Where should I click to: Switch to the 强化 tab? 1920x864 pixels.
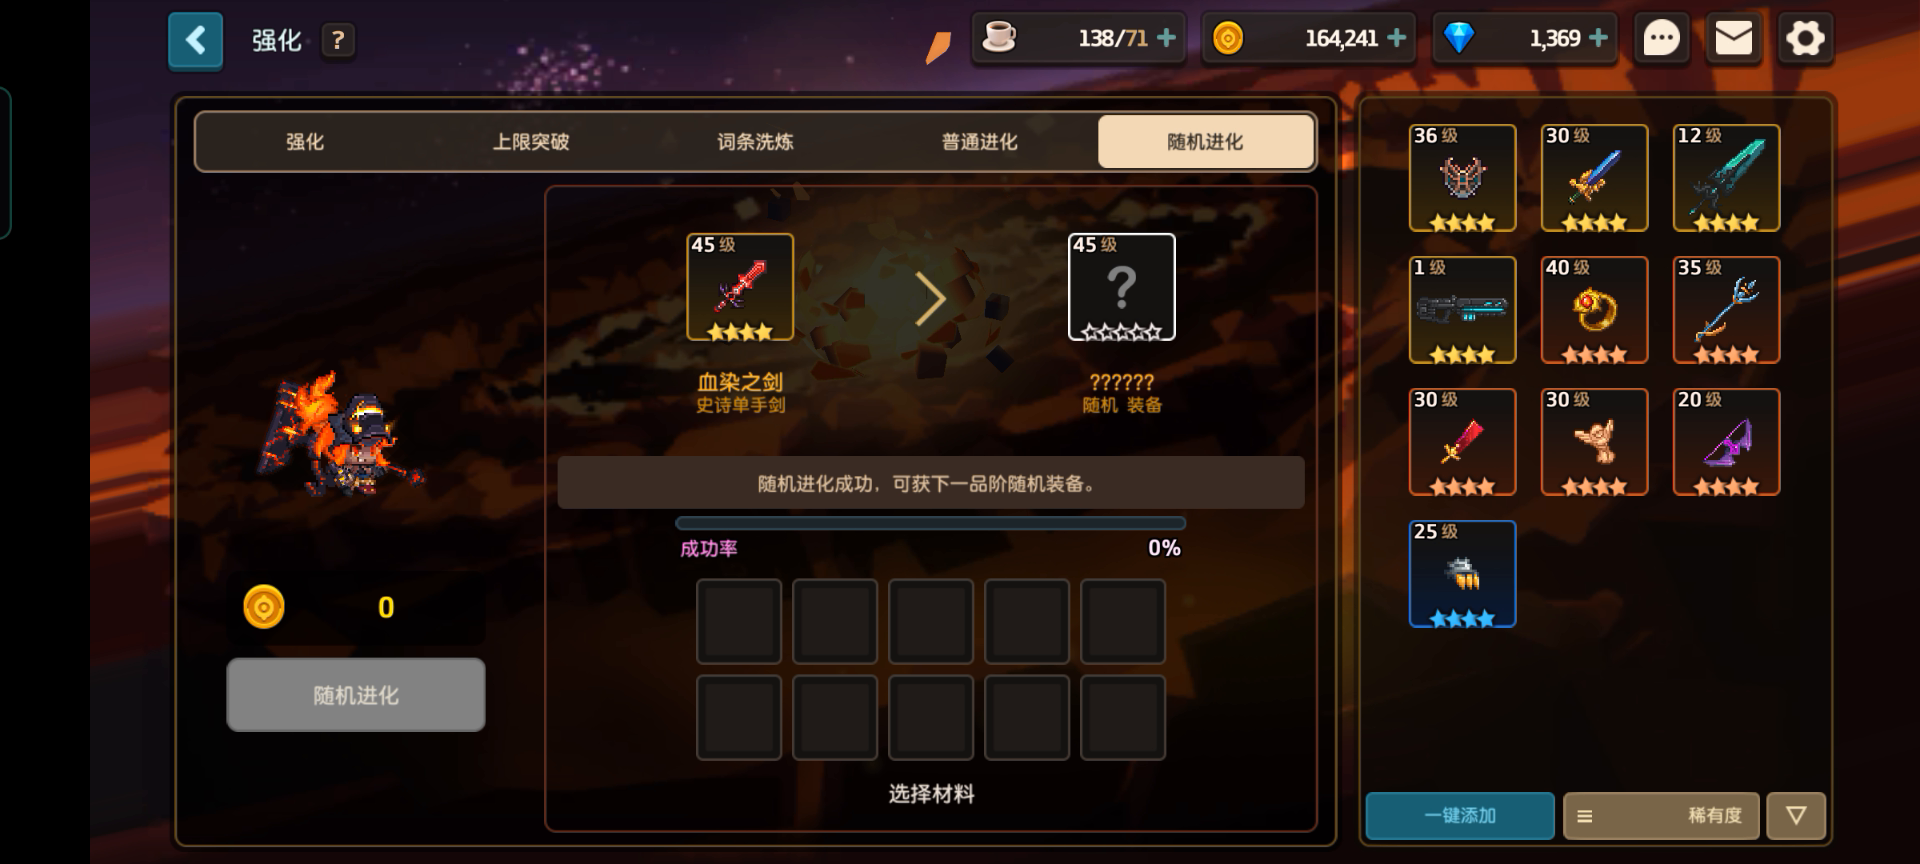[305, 142]
